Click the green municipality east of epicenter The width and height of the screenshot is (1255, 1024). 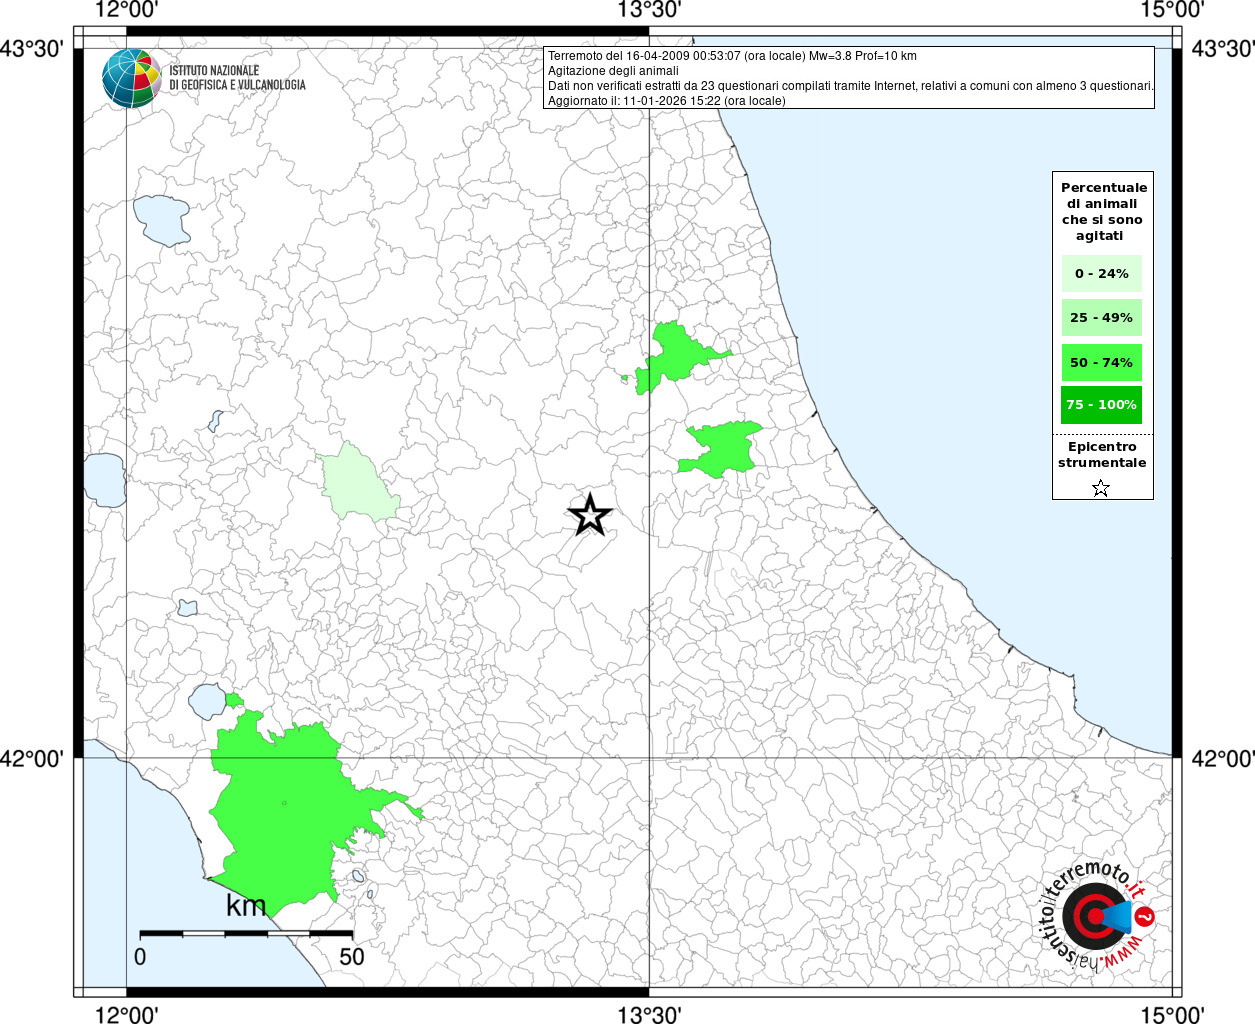point(722,448)
